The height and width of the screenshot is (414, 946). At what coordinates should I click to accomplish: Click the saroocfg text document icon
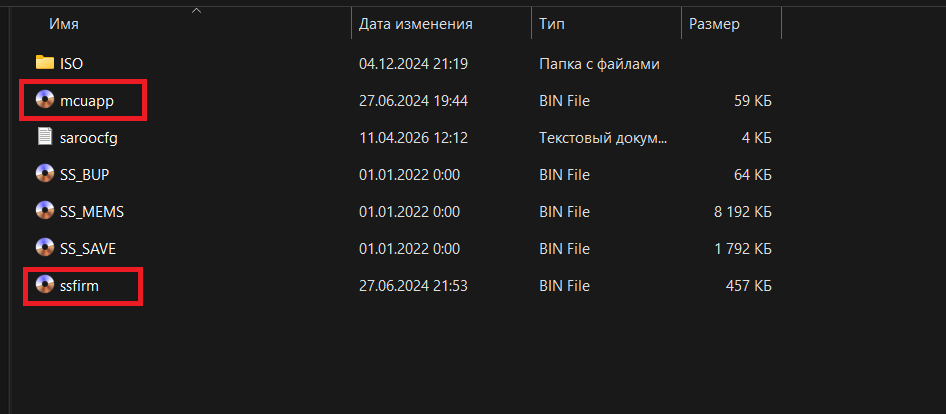click(x=45, y=137)
